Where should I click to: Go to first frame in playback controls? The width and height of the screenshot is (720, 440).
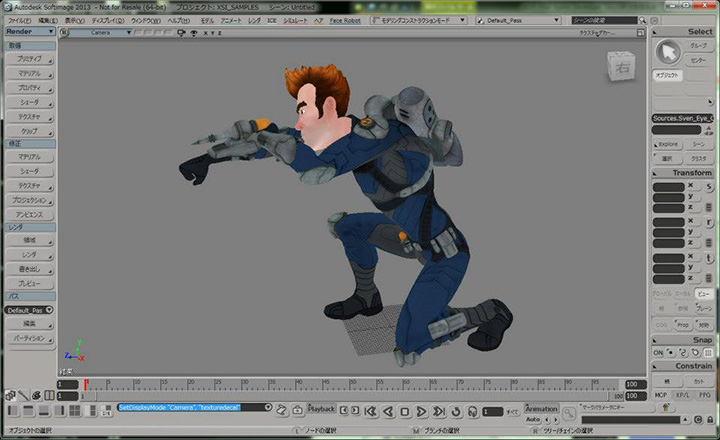[x=371, y=412]
